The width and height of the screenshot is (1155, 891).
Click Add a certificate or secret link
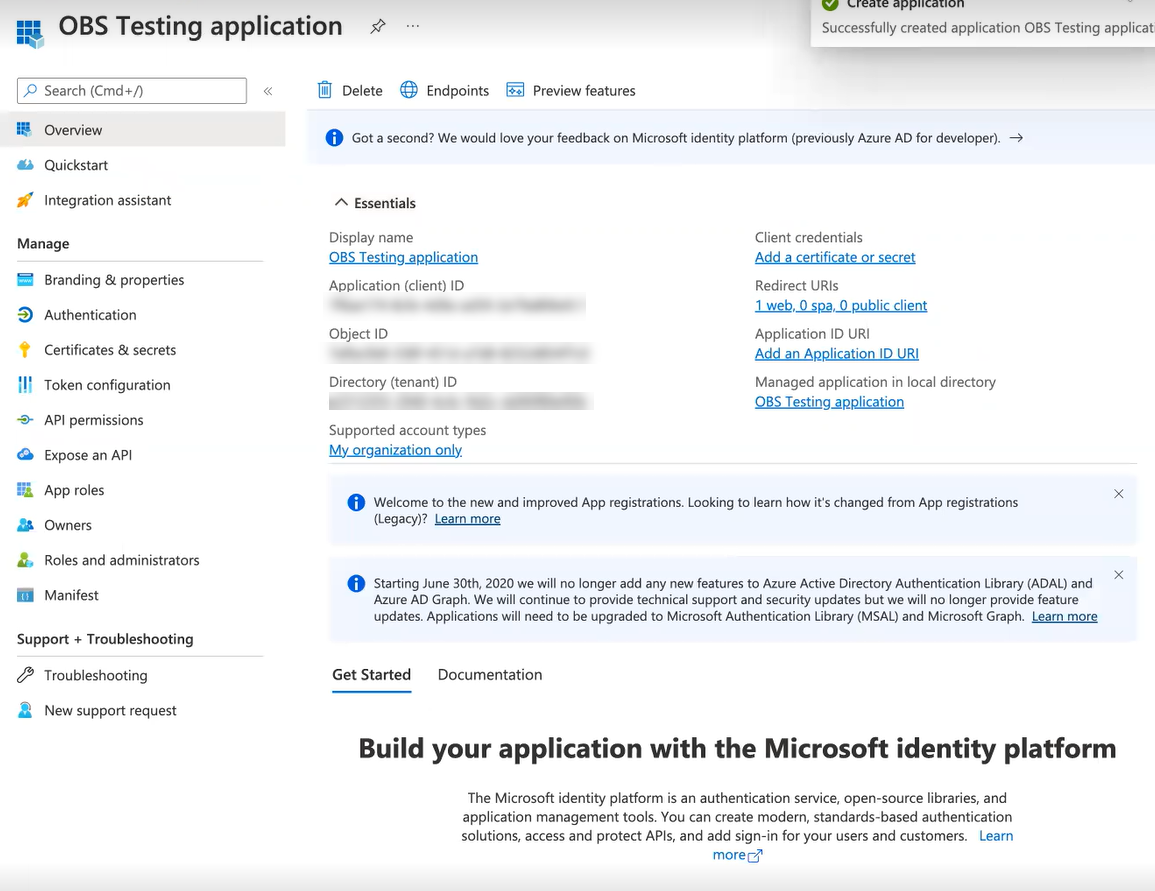(x=835, y=257)
